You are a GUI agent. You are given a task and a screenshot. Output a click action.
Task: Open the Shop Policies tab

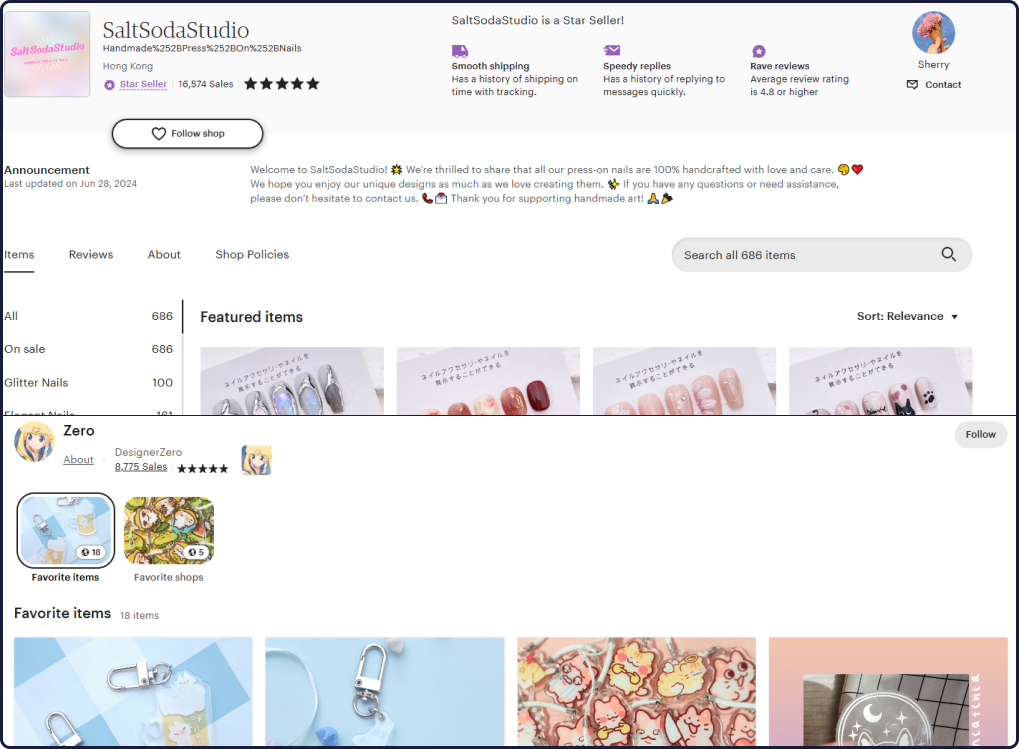(x=252, y=255)
